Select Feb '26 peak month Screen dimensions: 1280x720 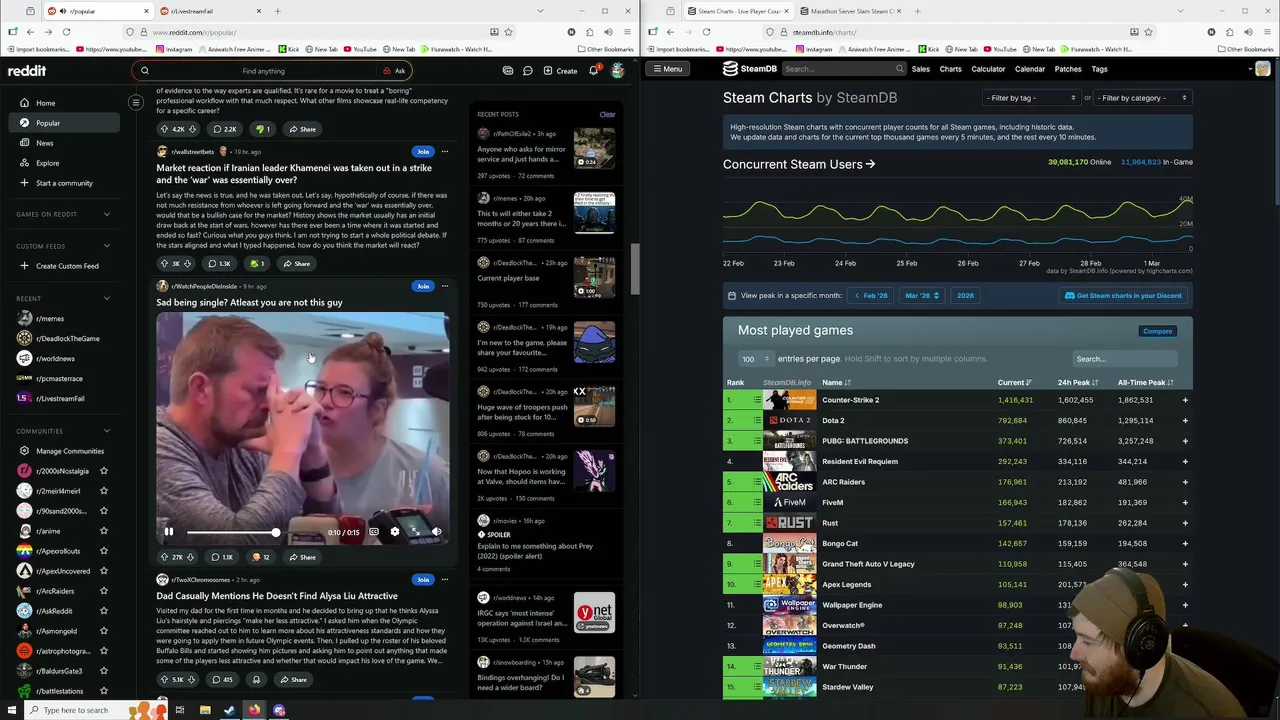(872, 296)
